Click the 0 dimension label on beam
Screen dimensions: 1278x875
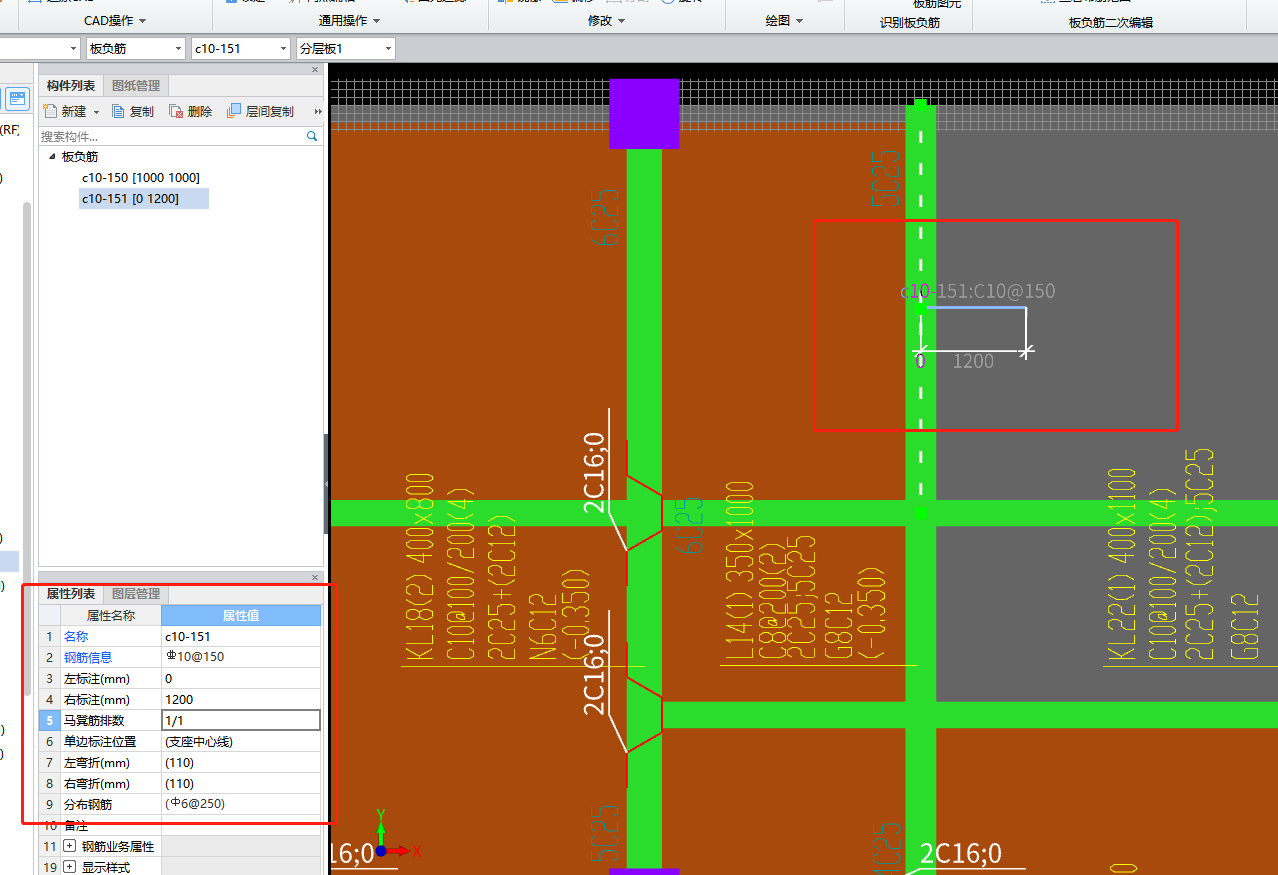coord(920,360)
